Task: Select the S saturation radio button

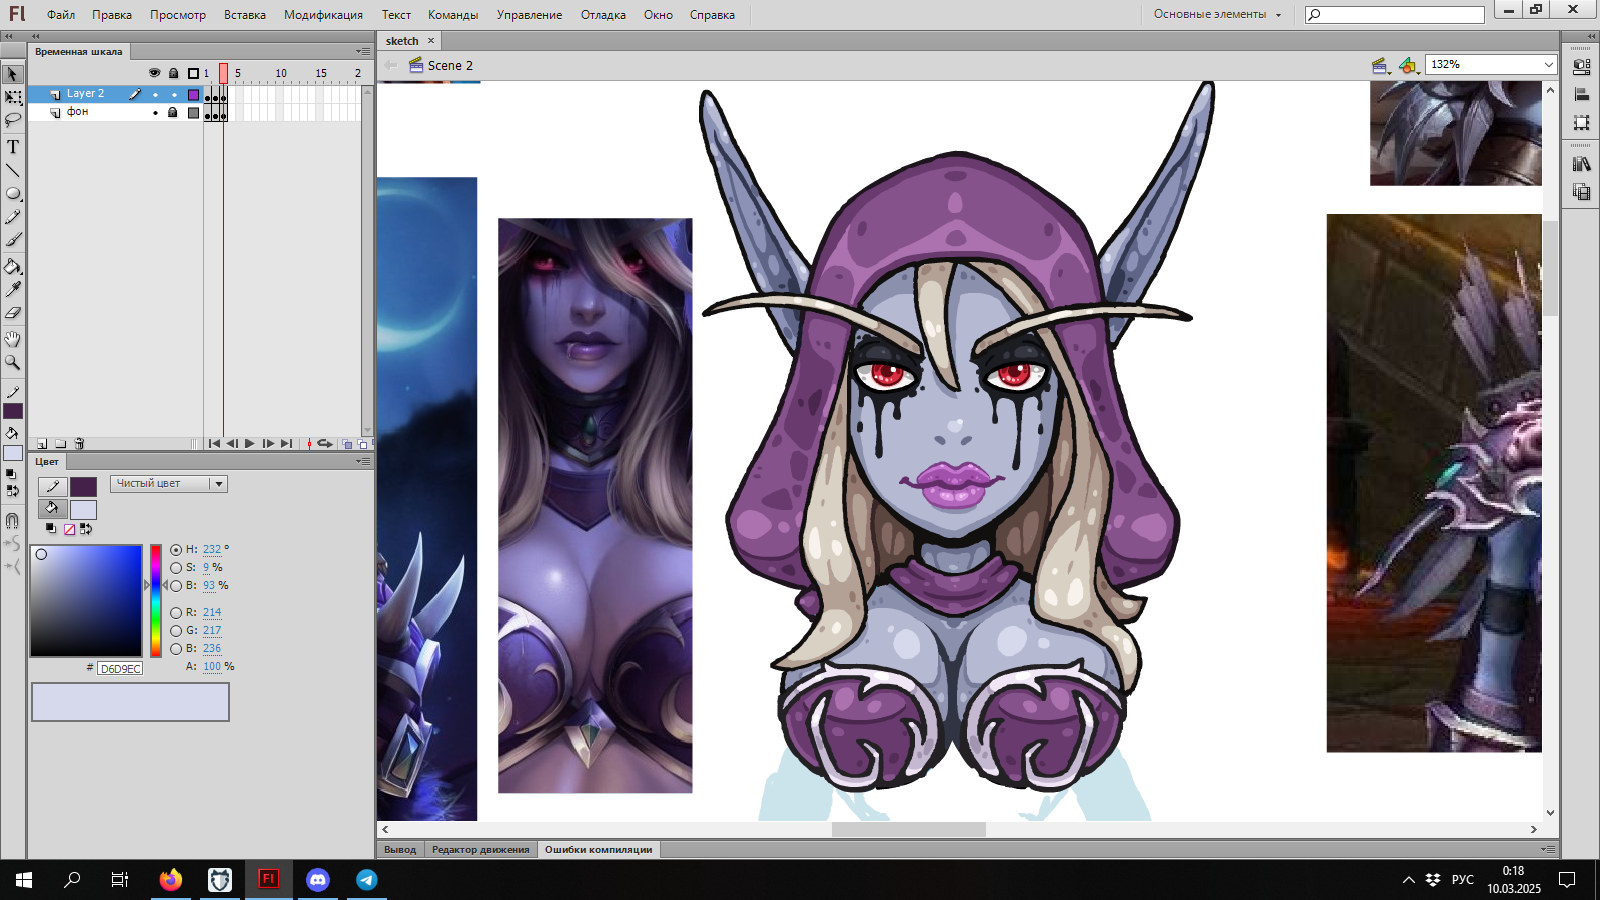Action: (x=176, y=568)
